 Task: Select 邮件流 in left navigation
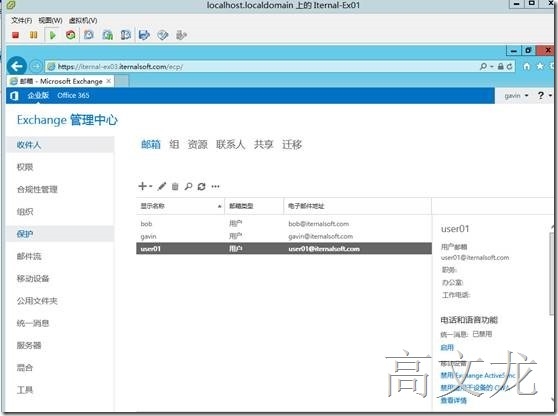pyautogui.click(x=29, y=256)
